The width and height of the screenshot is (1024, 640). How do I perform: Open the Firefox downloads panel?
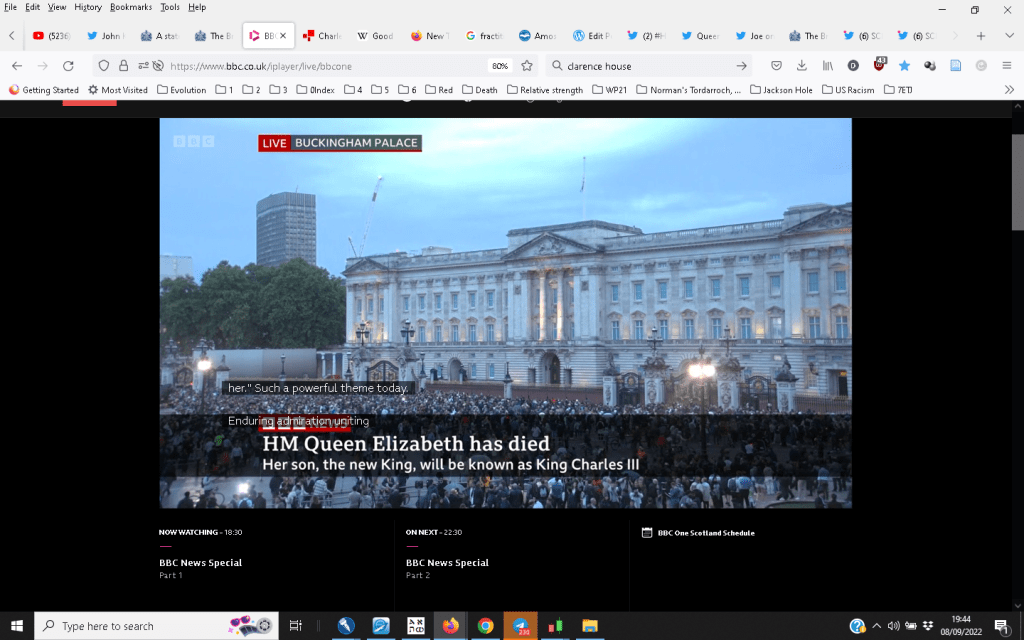[801, 66]
